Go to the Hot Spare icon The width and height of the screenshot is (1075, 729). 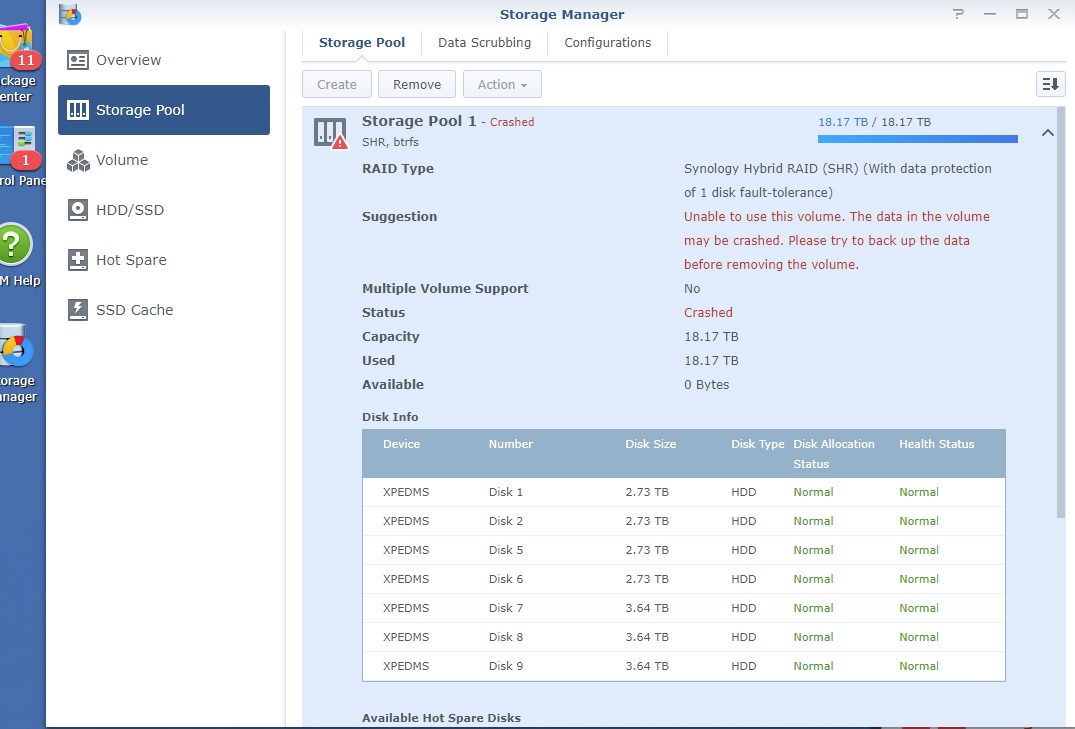click(x=77, y=260)
